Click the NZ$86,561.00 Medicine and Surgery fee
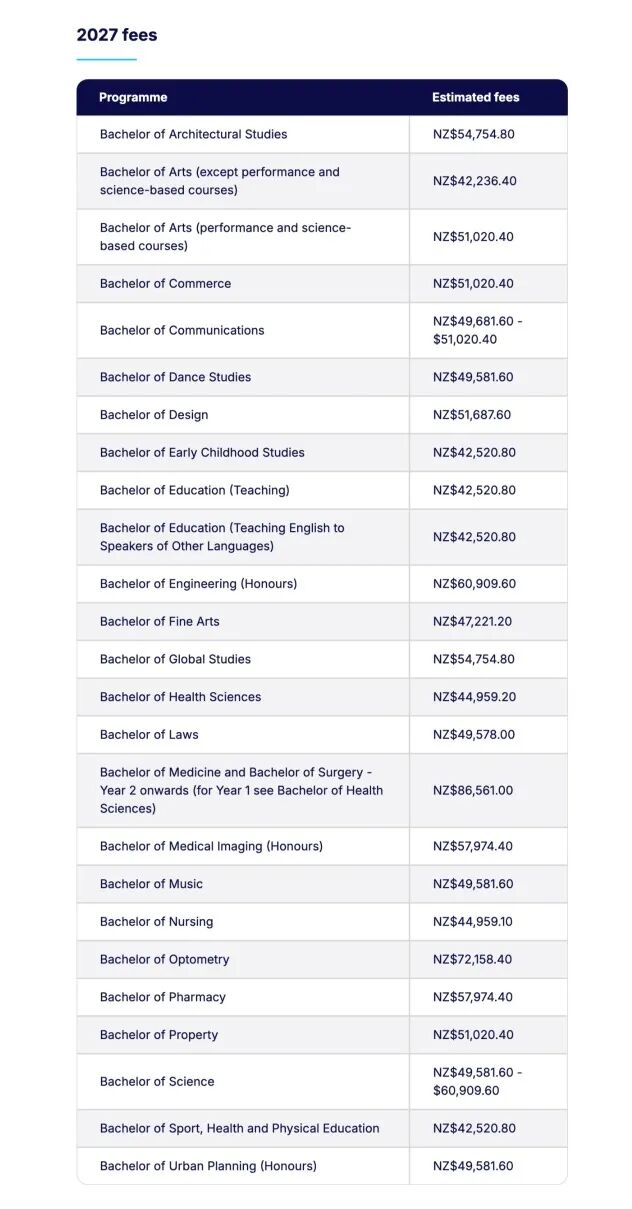 (x=473, y=791)
